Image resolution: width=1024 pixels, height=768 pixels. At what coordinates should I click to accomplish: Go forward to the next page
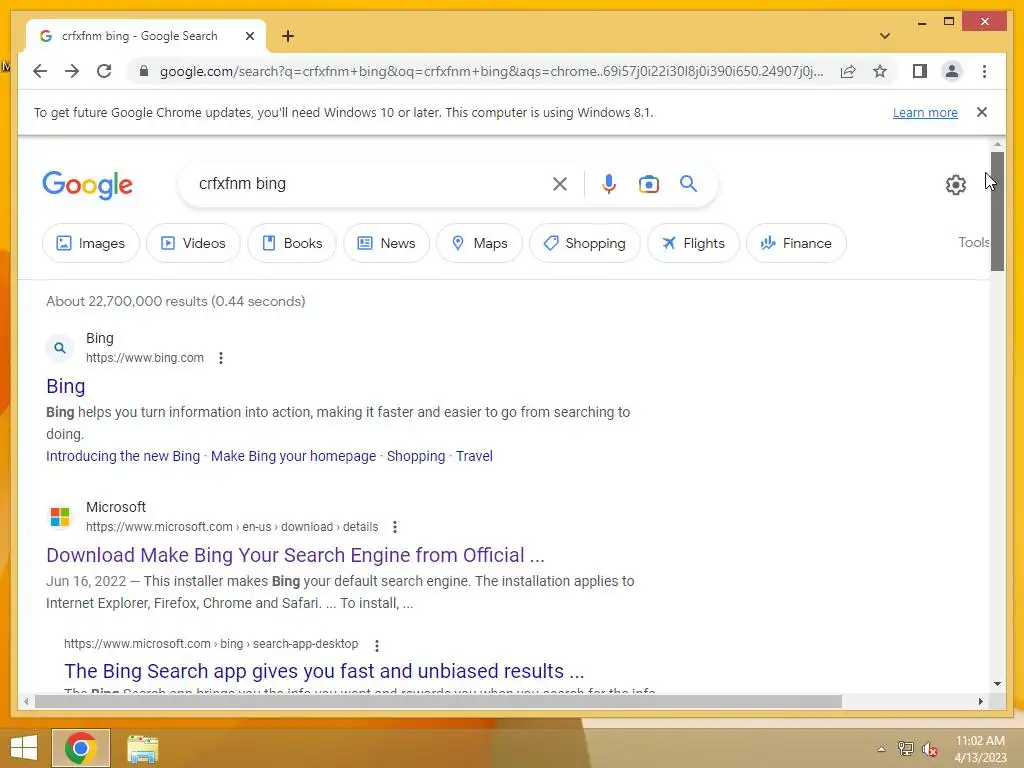[x=72, y=71]
